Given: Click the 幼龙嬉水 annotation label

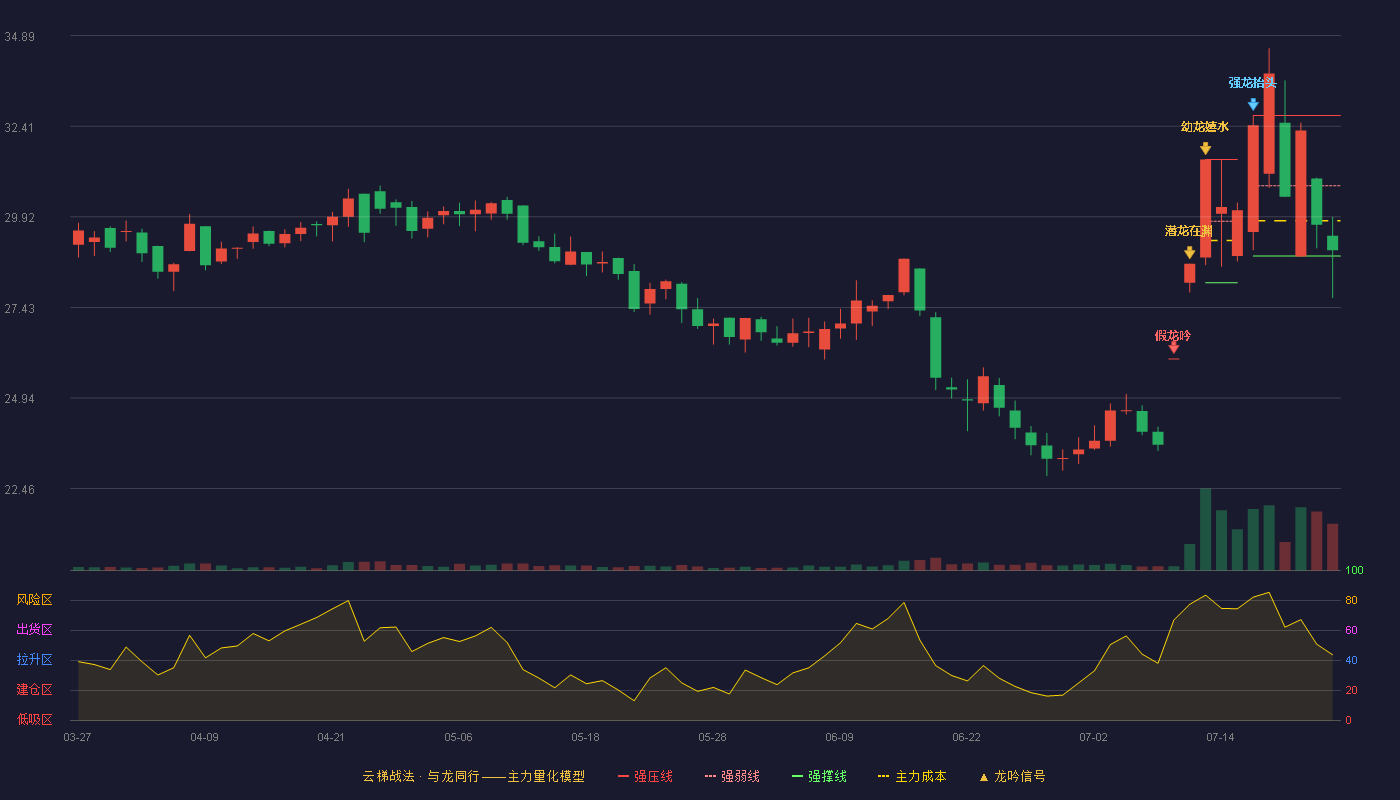Looking at the screenshot, I should pyautogui.click(x=1205, y=127).
